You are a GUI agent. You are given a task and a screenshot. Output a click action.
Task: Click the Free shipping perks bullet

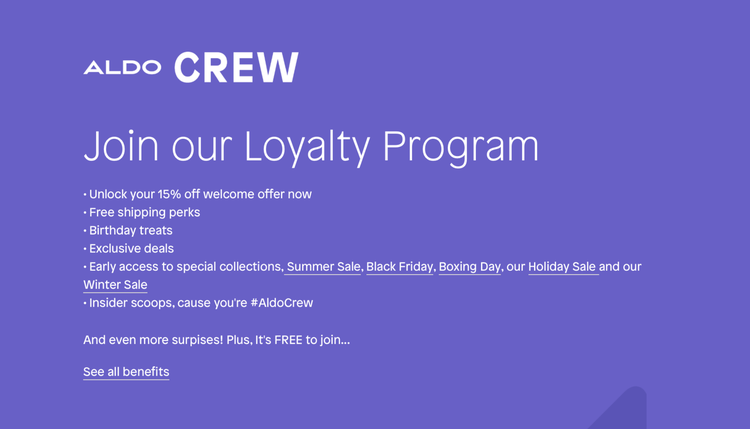144,213
